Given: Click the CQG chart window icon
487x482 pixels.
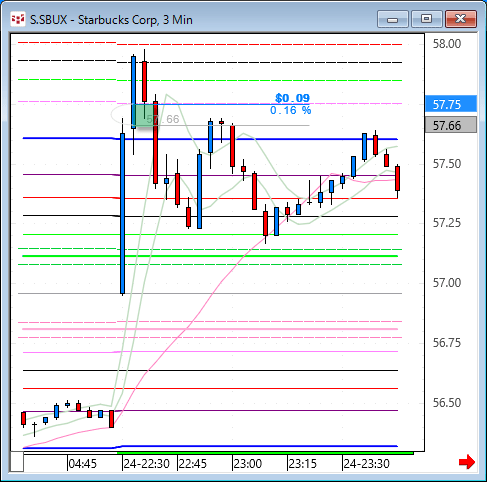Looking at the screenshot, I should 18,20.
